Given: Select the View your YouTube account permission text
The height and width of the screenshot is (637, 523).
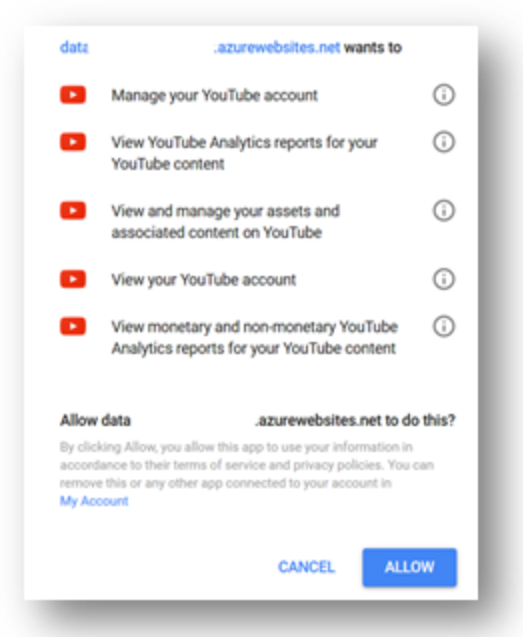Looking at the screenshot, I should click(204, 280).
